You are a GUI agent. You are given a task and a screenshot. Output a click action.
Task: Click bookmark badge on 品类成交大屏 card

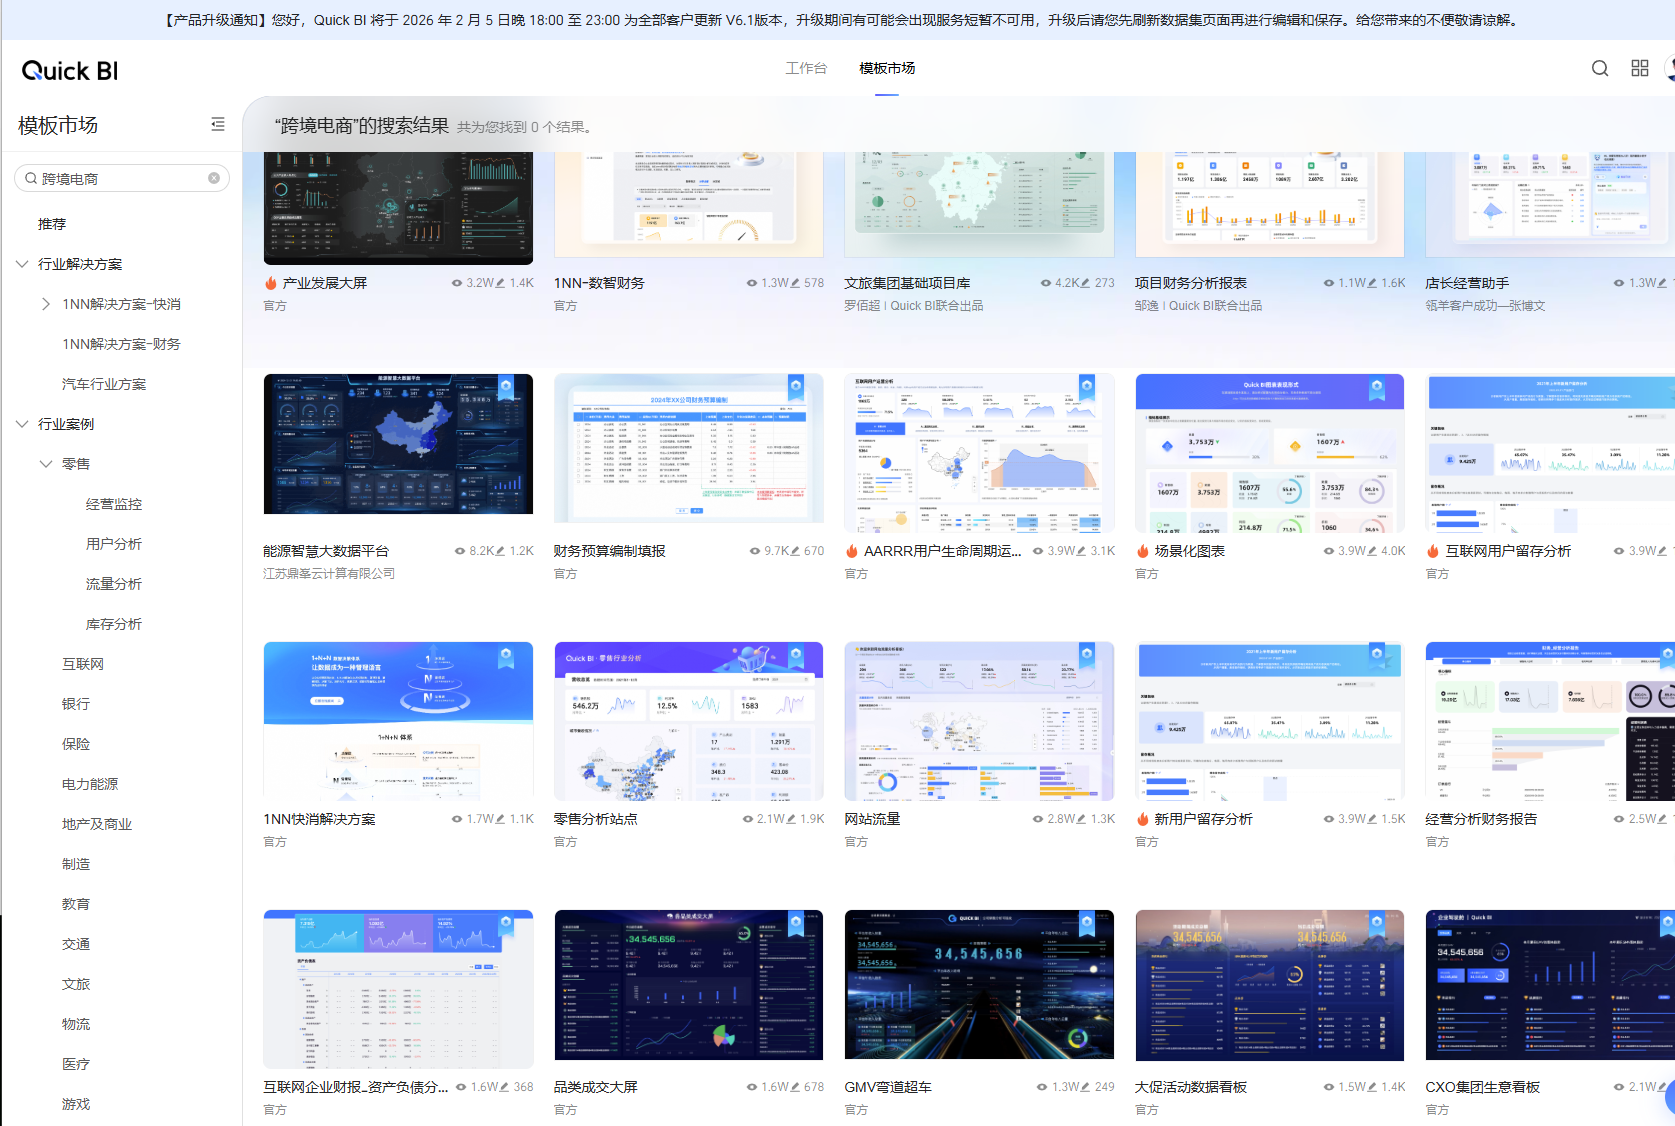pos(796,923)
